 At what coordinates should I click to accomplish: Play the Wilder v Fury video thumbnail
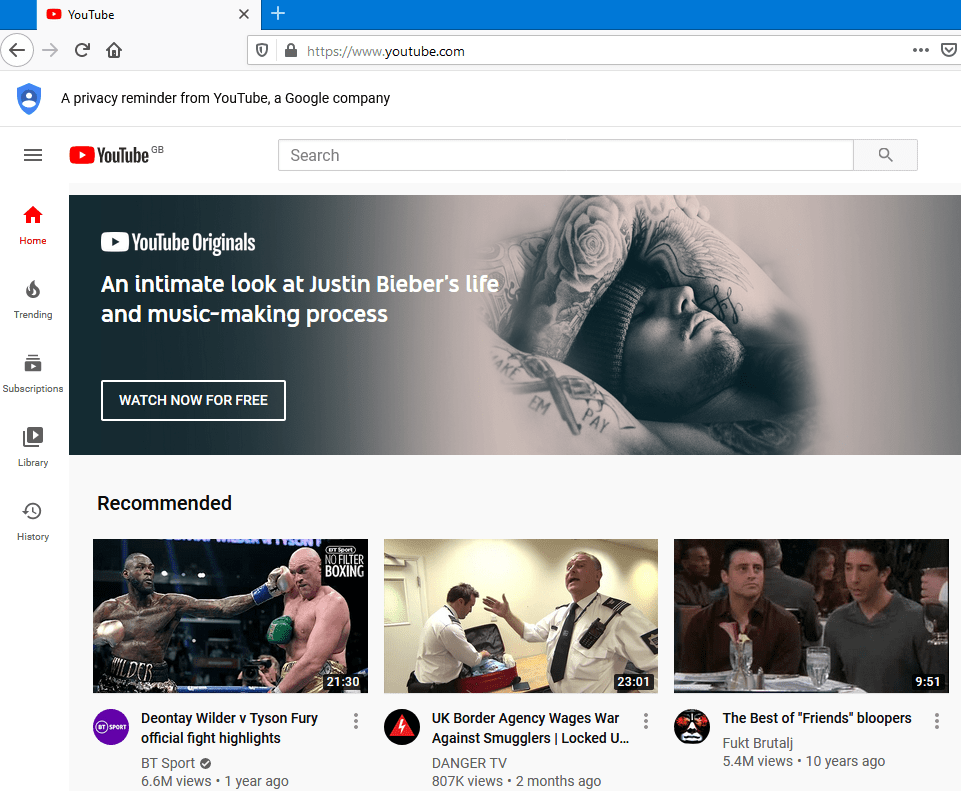click(230, 616)
